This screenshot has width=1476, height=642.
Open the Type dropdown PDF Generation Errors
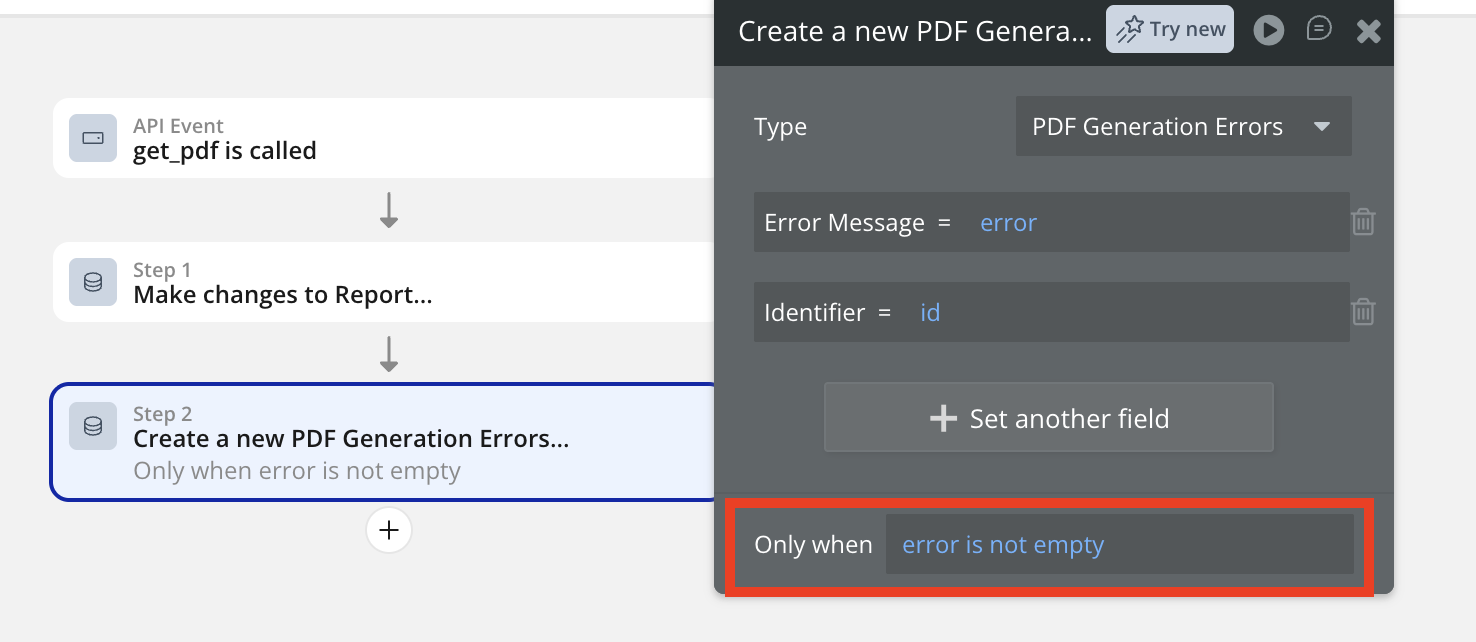pos(1184,126)
